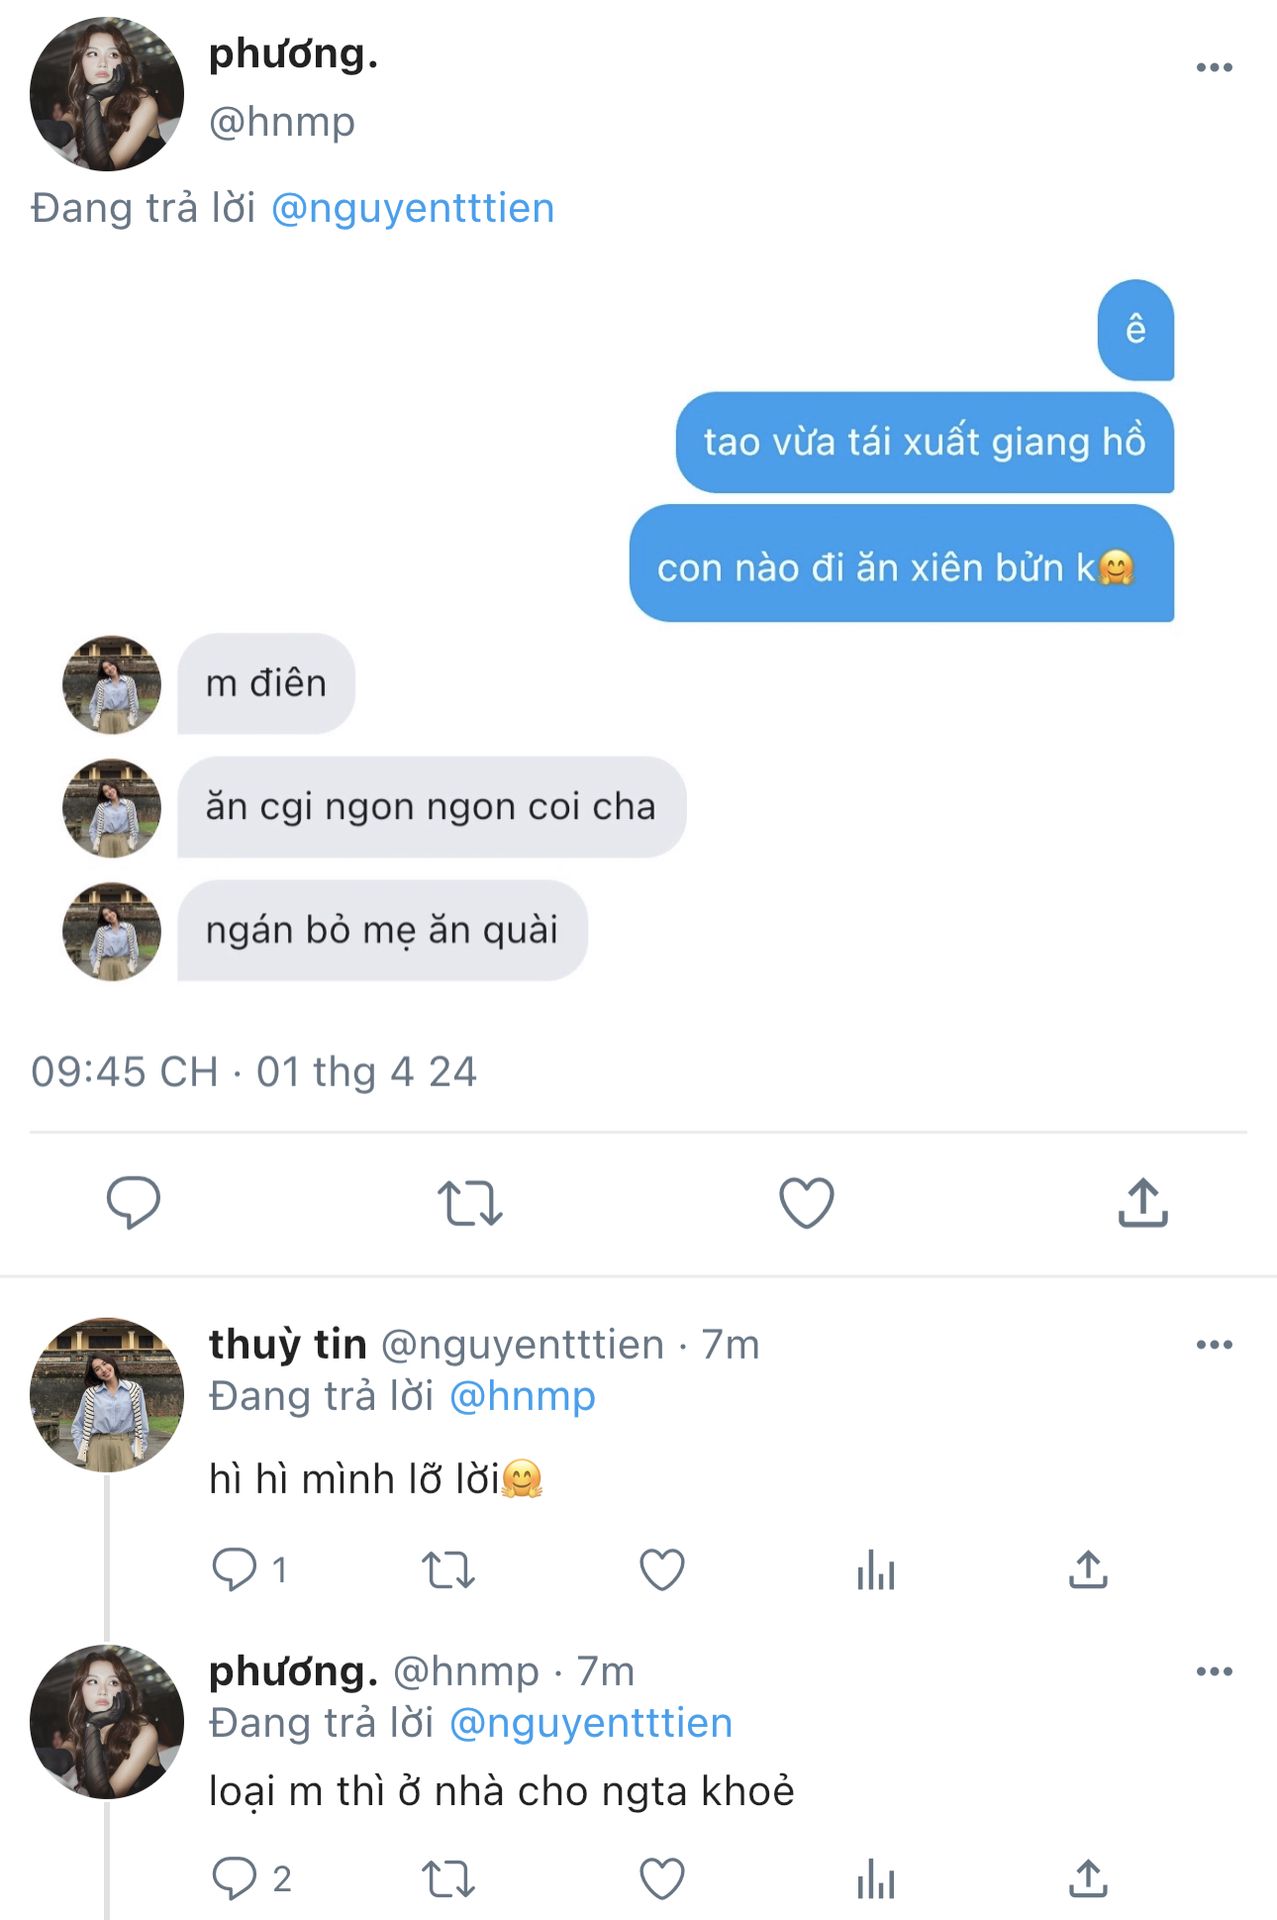This screenshot has height=1920, width=1277.
Task: Reply to thuỳ tin's 'hì hì mình lỡ lời' tweet
Action: coord(235,1569)
